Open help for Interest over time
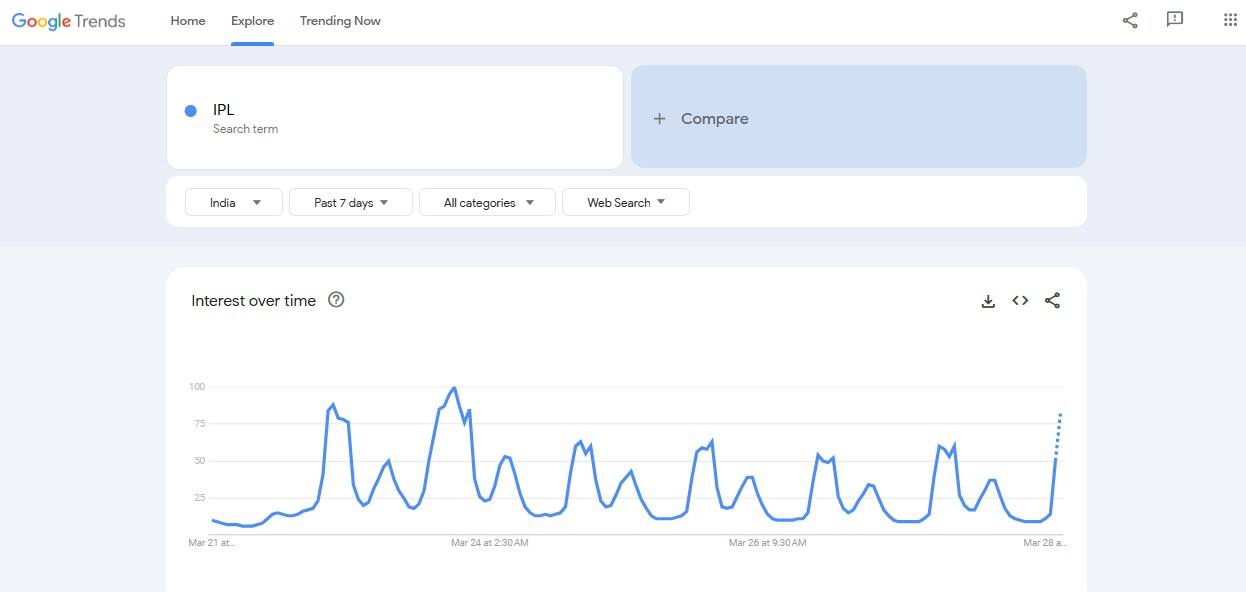 coord(336,299)
